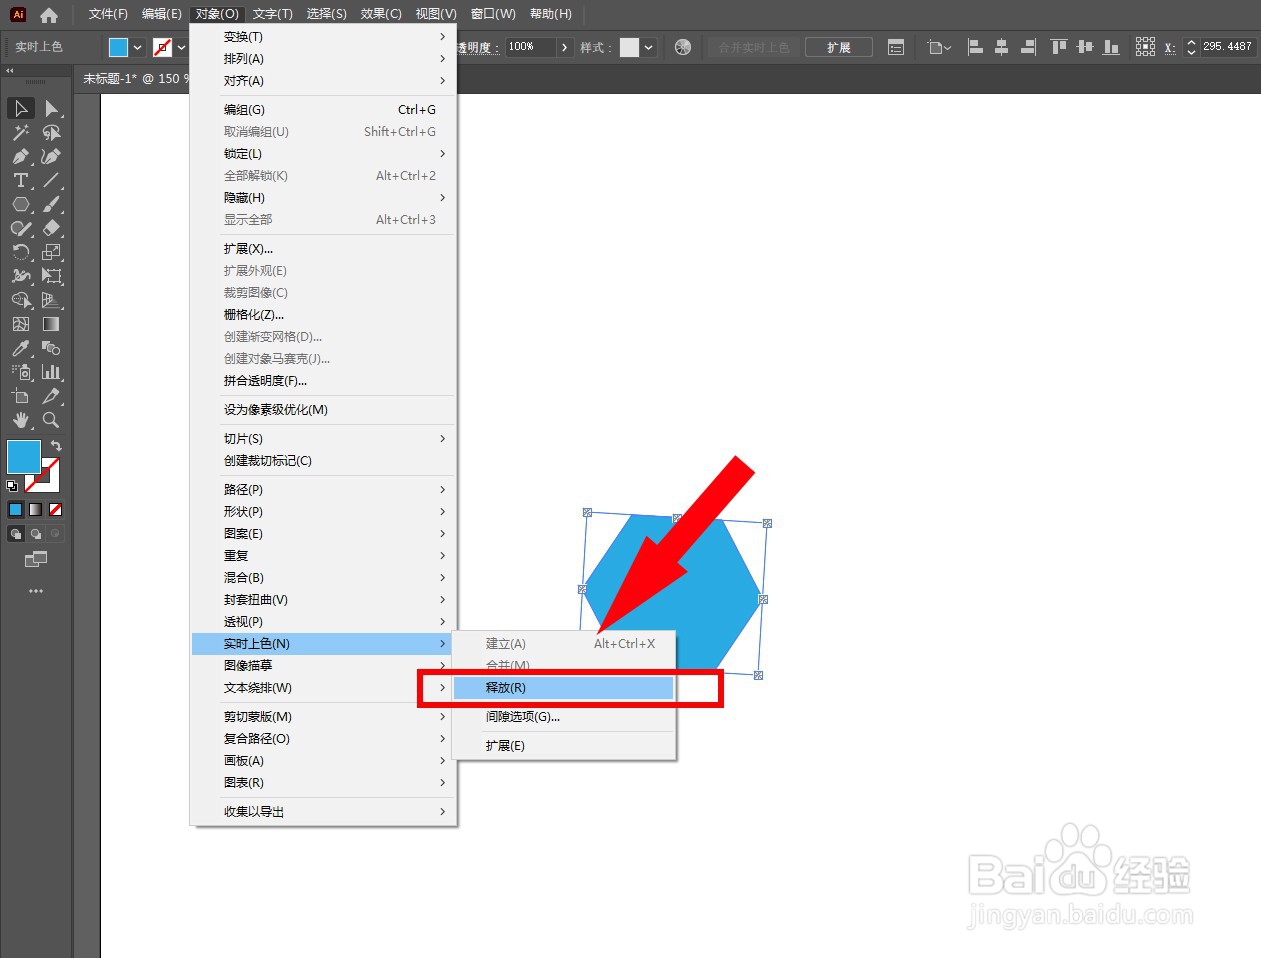Open stroke color dropdown in control bar
Screen dimensions: 1261x958
click(181, 47)
